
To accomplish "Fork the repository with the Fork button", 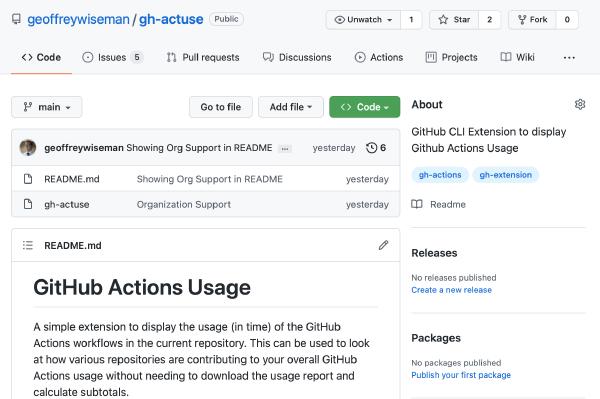I will pyautogui.click(x=532, y=20).
